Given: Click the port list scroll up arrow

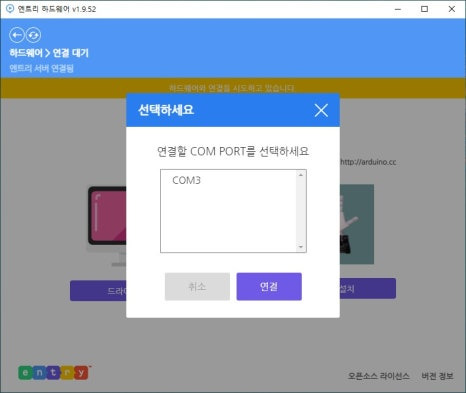Looking at the screenshot, I should coord(301,175).
